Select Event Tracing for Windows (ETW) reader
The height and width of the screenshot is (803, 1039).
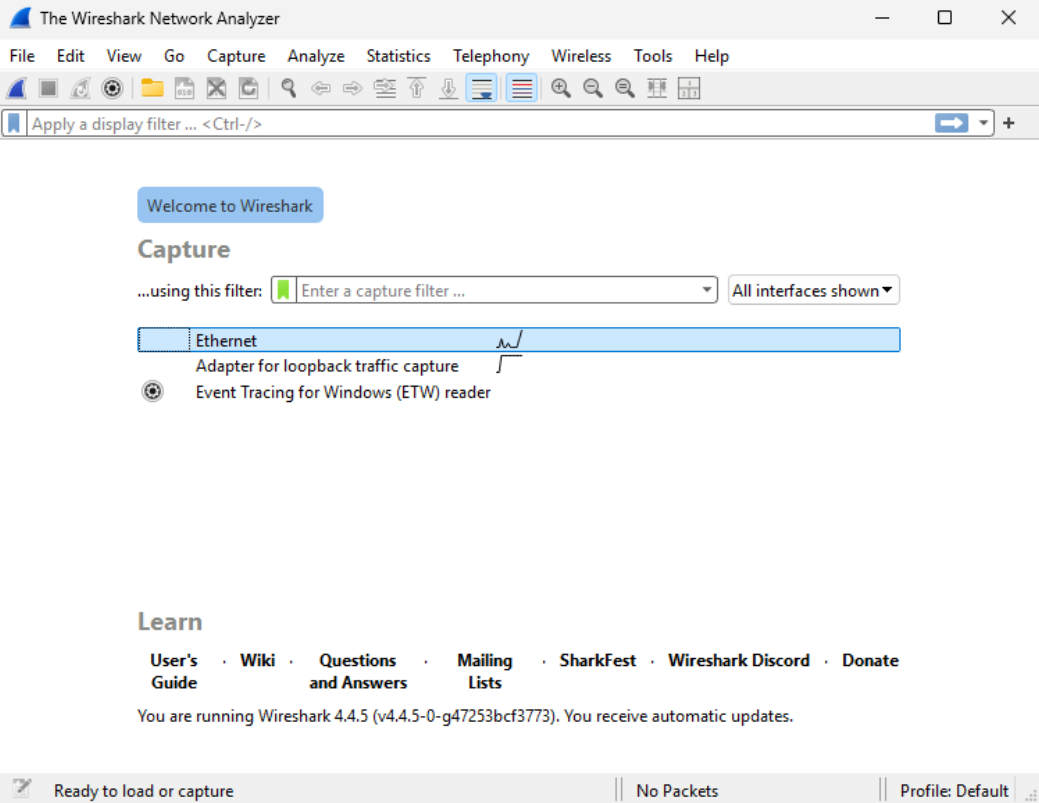519,392
